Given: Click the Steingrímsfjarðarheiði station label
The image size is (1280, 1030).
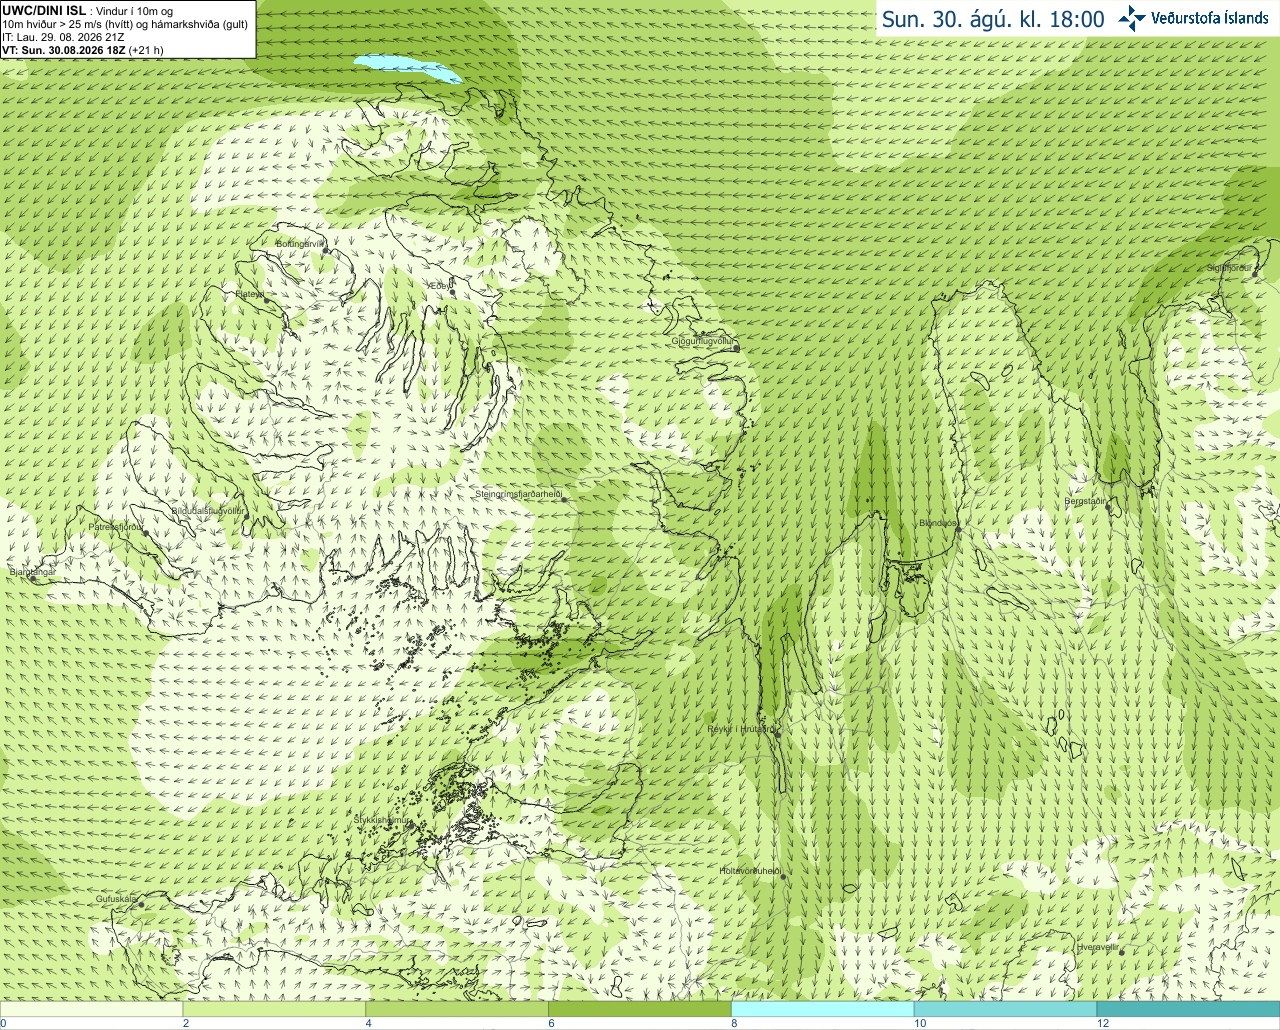Looking at the screenshot, I should point(518,494).
